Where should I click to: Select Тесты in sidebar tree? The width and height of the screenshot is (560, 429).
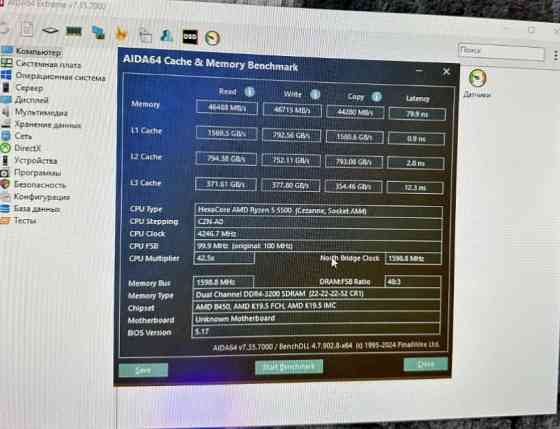coord(25,220)
